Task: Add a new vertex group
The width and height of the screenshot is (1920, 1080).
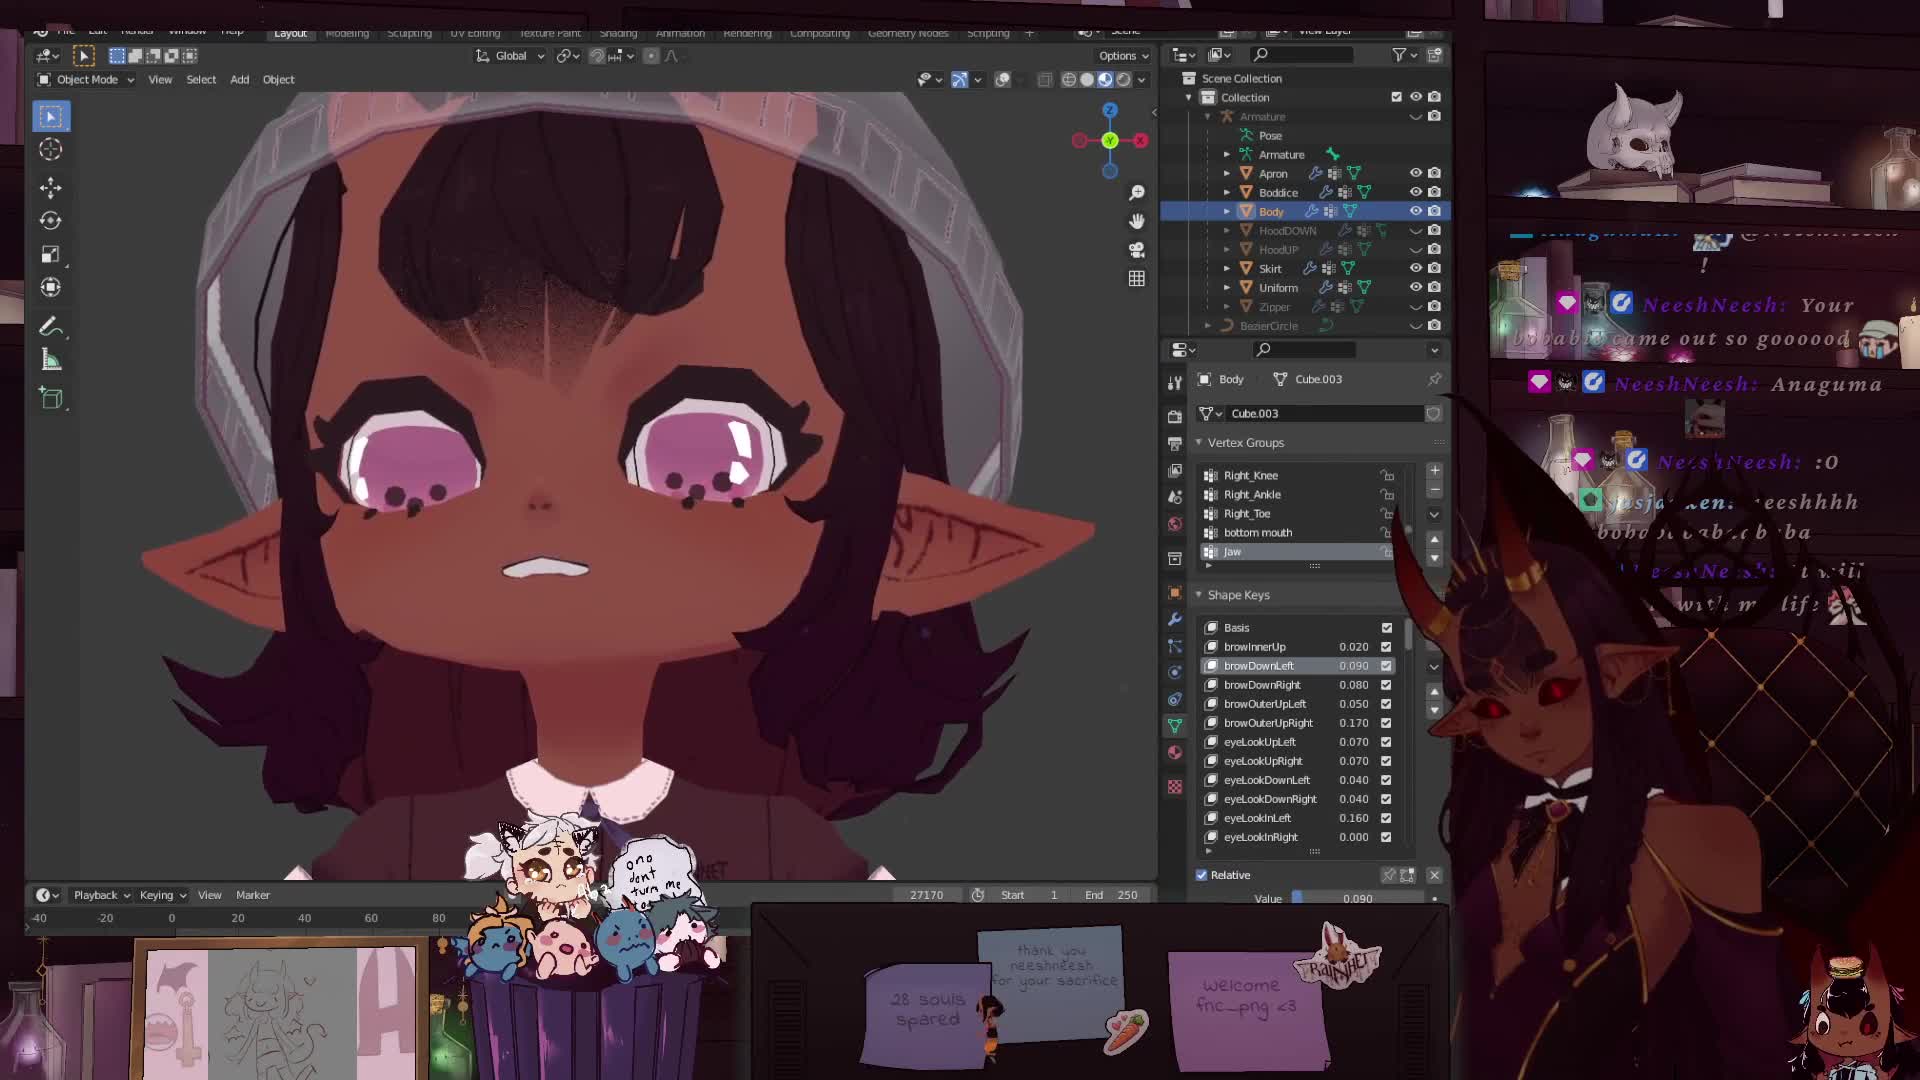Action: (x=1434, y=470)
